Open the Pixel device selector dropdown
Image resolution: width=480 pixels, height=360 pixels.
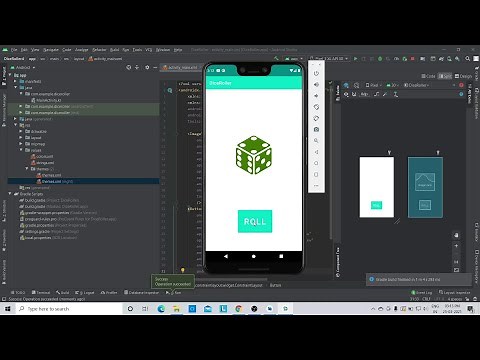coord(329,59)
